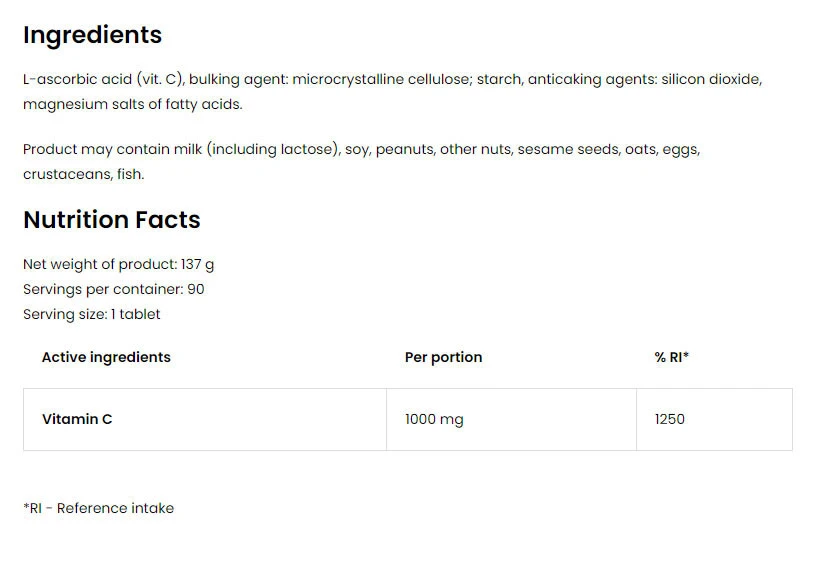The image size is (826, 570).
Task: Click the Active ingredients column header
Action: point(106,357)
